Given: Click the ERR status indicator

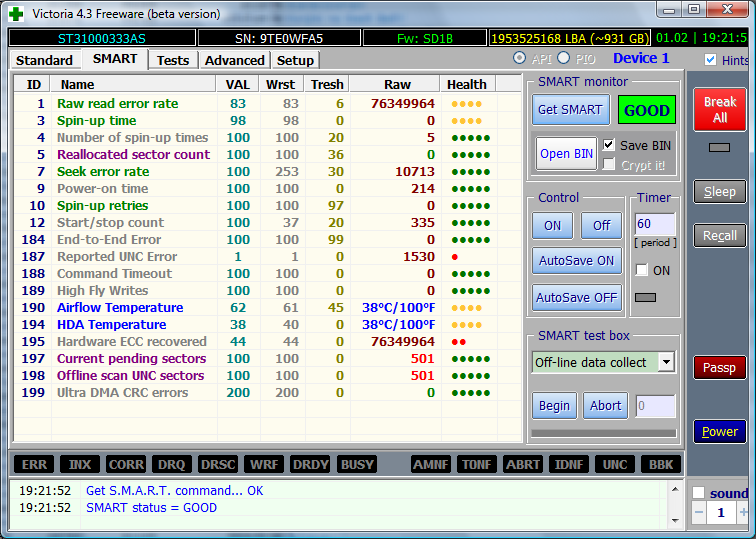Looking at the screenshot, I should point(34,464).
